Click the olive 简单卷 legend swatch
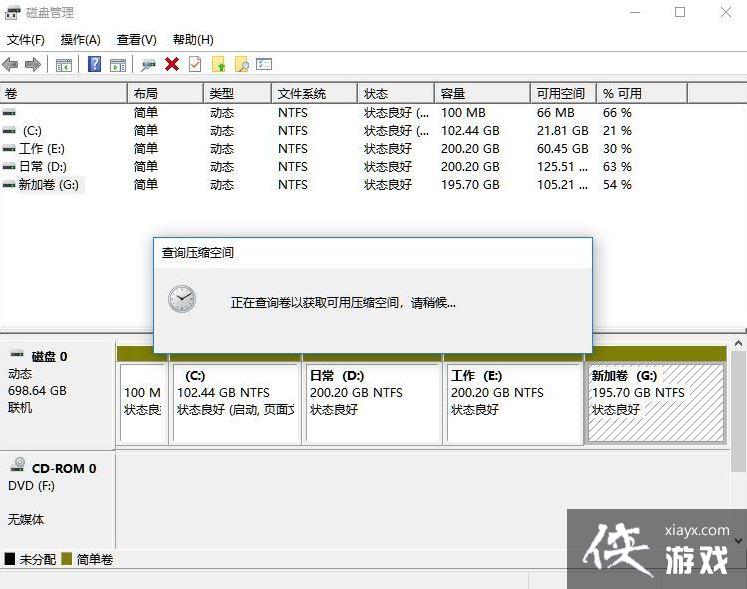This screenshot has width=747, height=589. tap(67, 559)
